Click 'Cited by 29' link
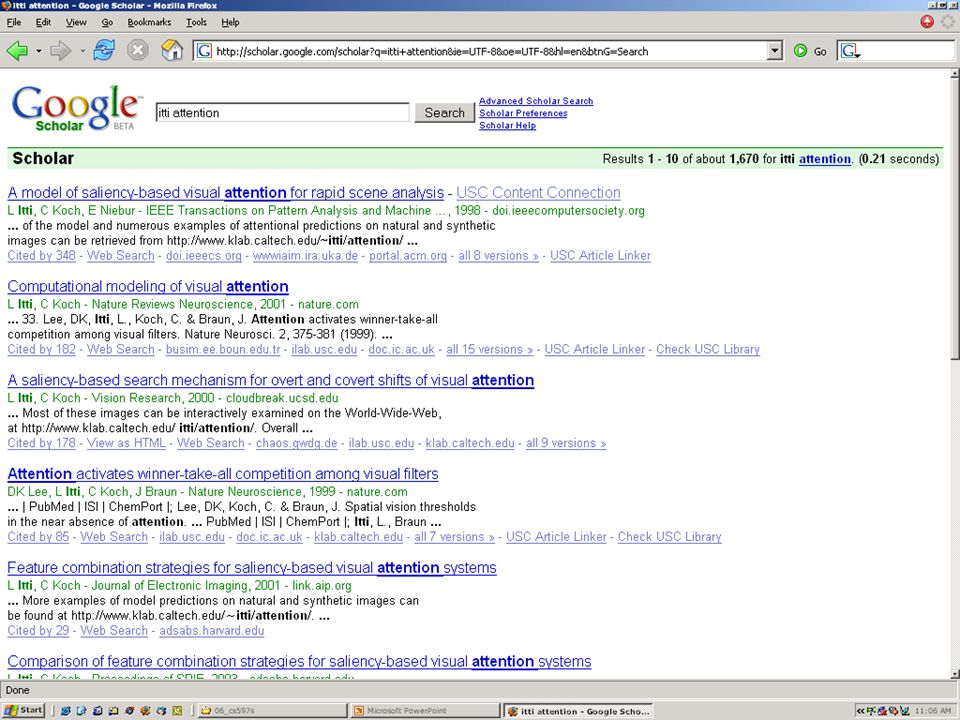The width and height of the screenshot is (960, 720). [38, 631]
